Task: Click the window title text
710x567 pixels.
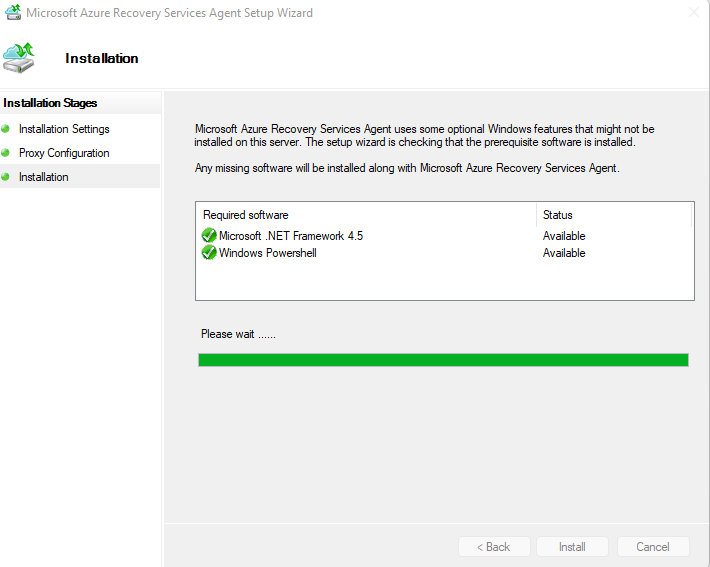Action: pos(169,13)
